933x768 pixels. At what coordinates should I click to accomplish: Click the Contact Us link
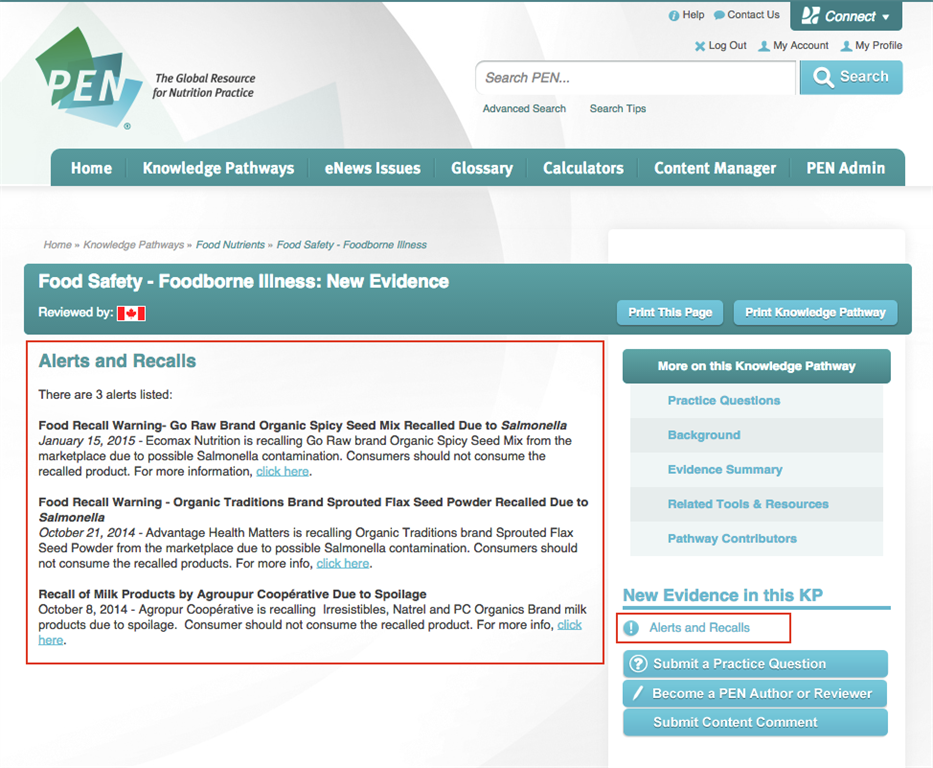tap(753, 15)
